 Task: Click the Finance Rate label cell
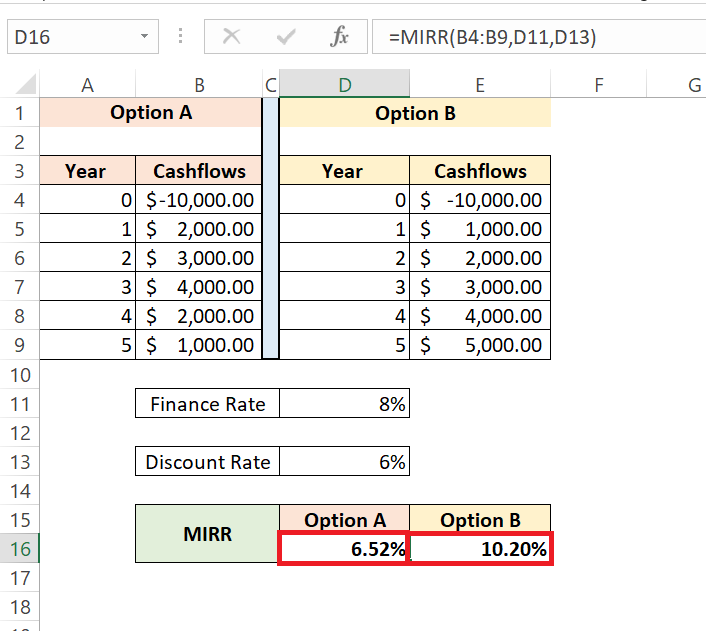(207, 404)
